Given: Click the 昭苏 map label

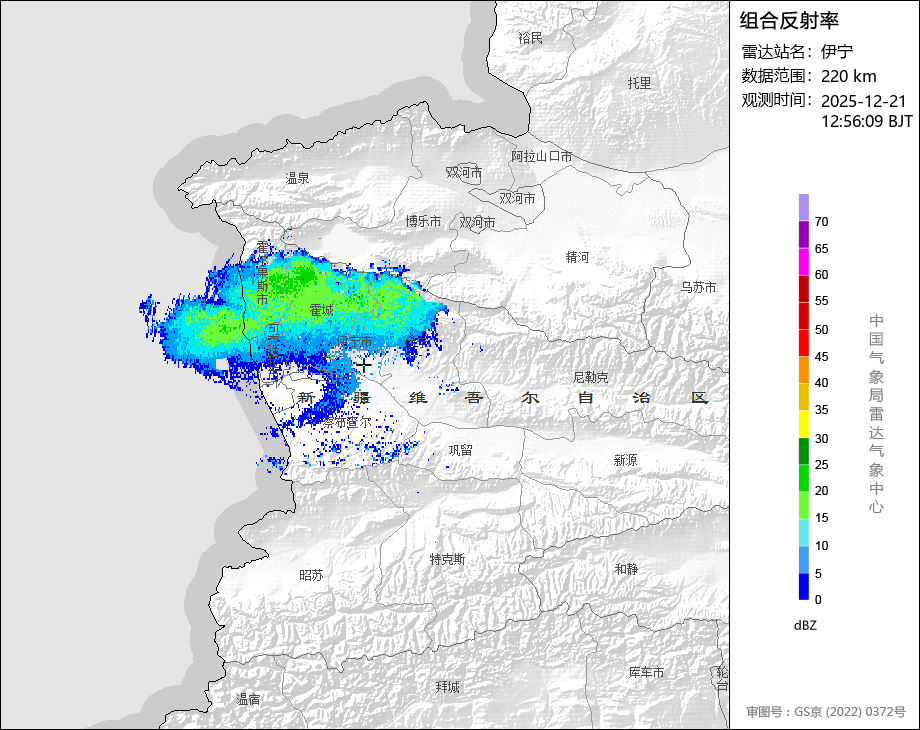Looking at the screenshot, I should pyautogui.click(x=311, y=576).
